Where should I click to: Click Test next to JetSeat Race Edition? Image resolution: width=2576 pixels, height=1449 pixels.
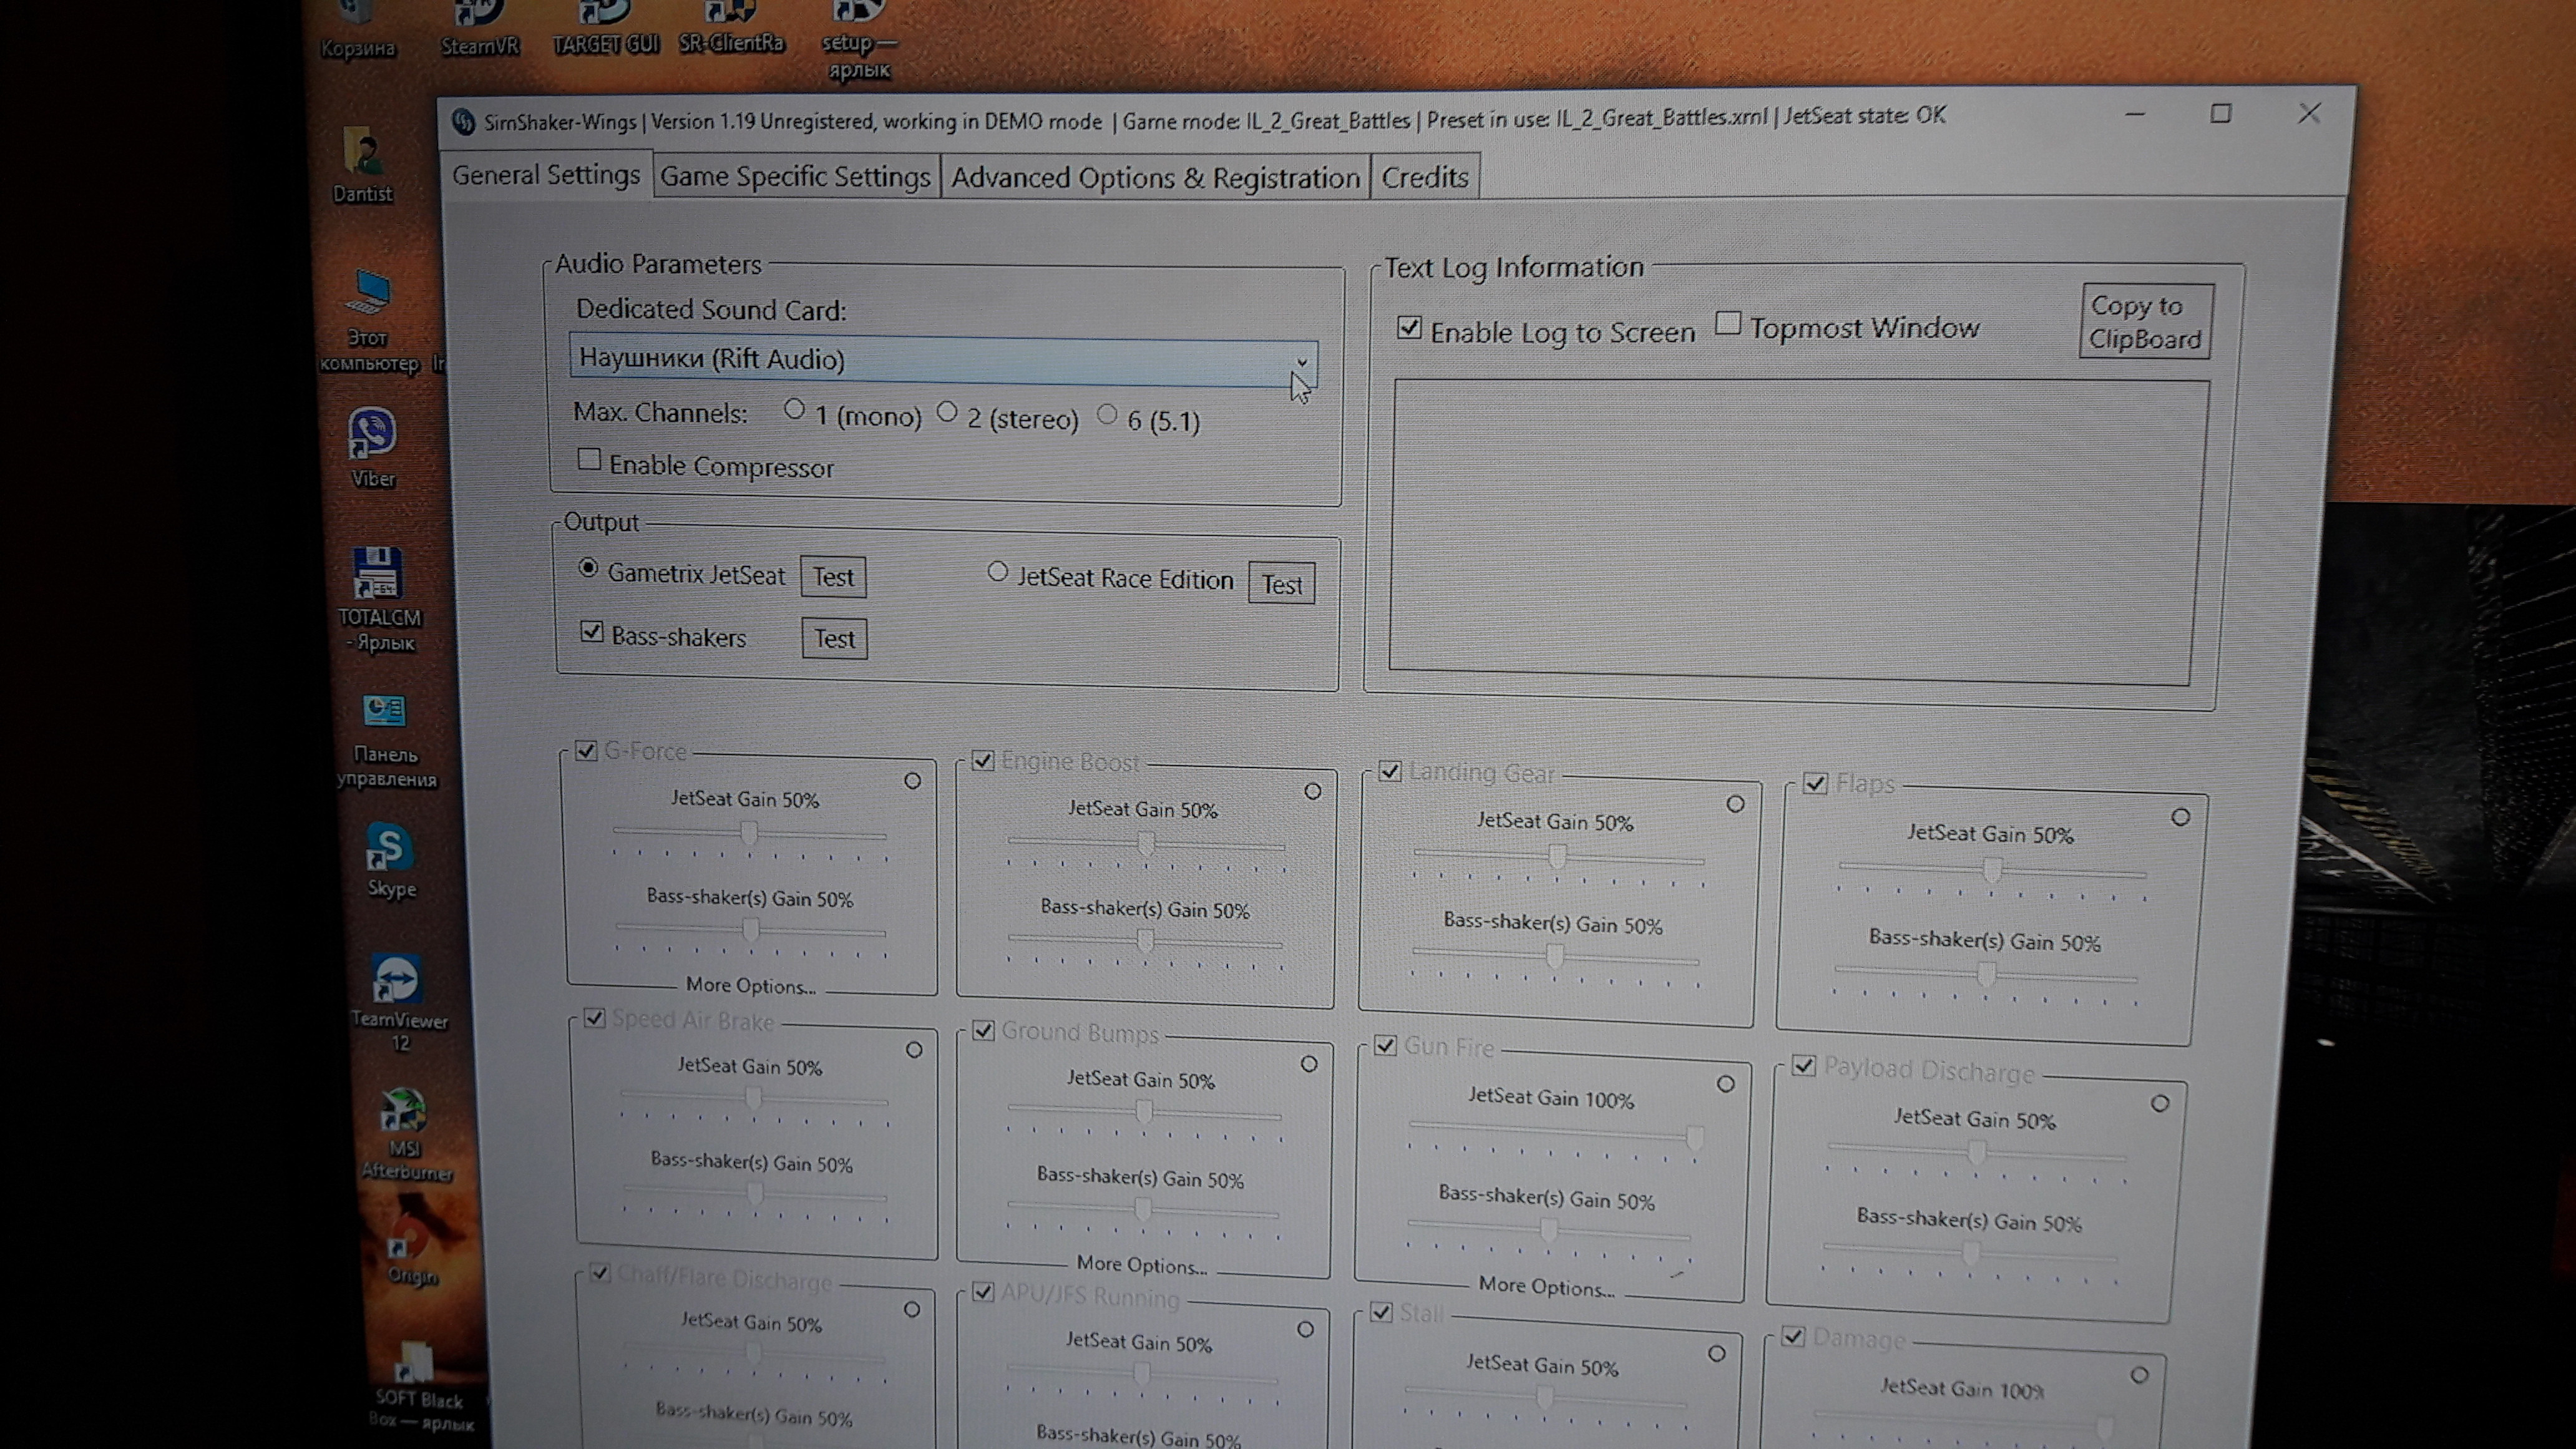1282,584
